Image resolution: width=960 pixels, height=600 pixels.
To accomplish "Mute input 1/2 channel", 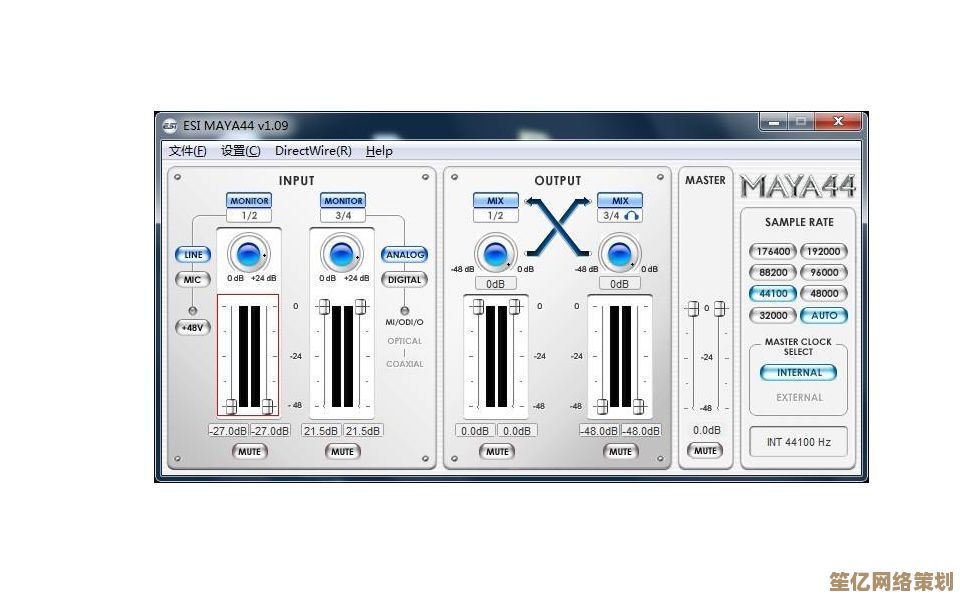I will pyautogui.click(x=249, y=452).
